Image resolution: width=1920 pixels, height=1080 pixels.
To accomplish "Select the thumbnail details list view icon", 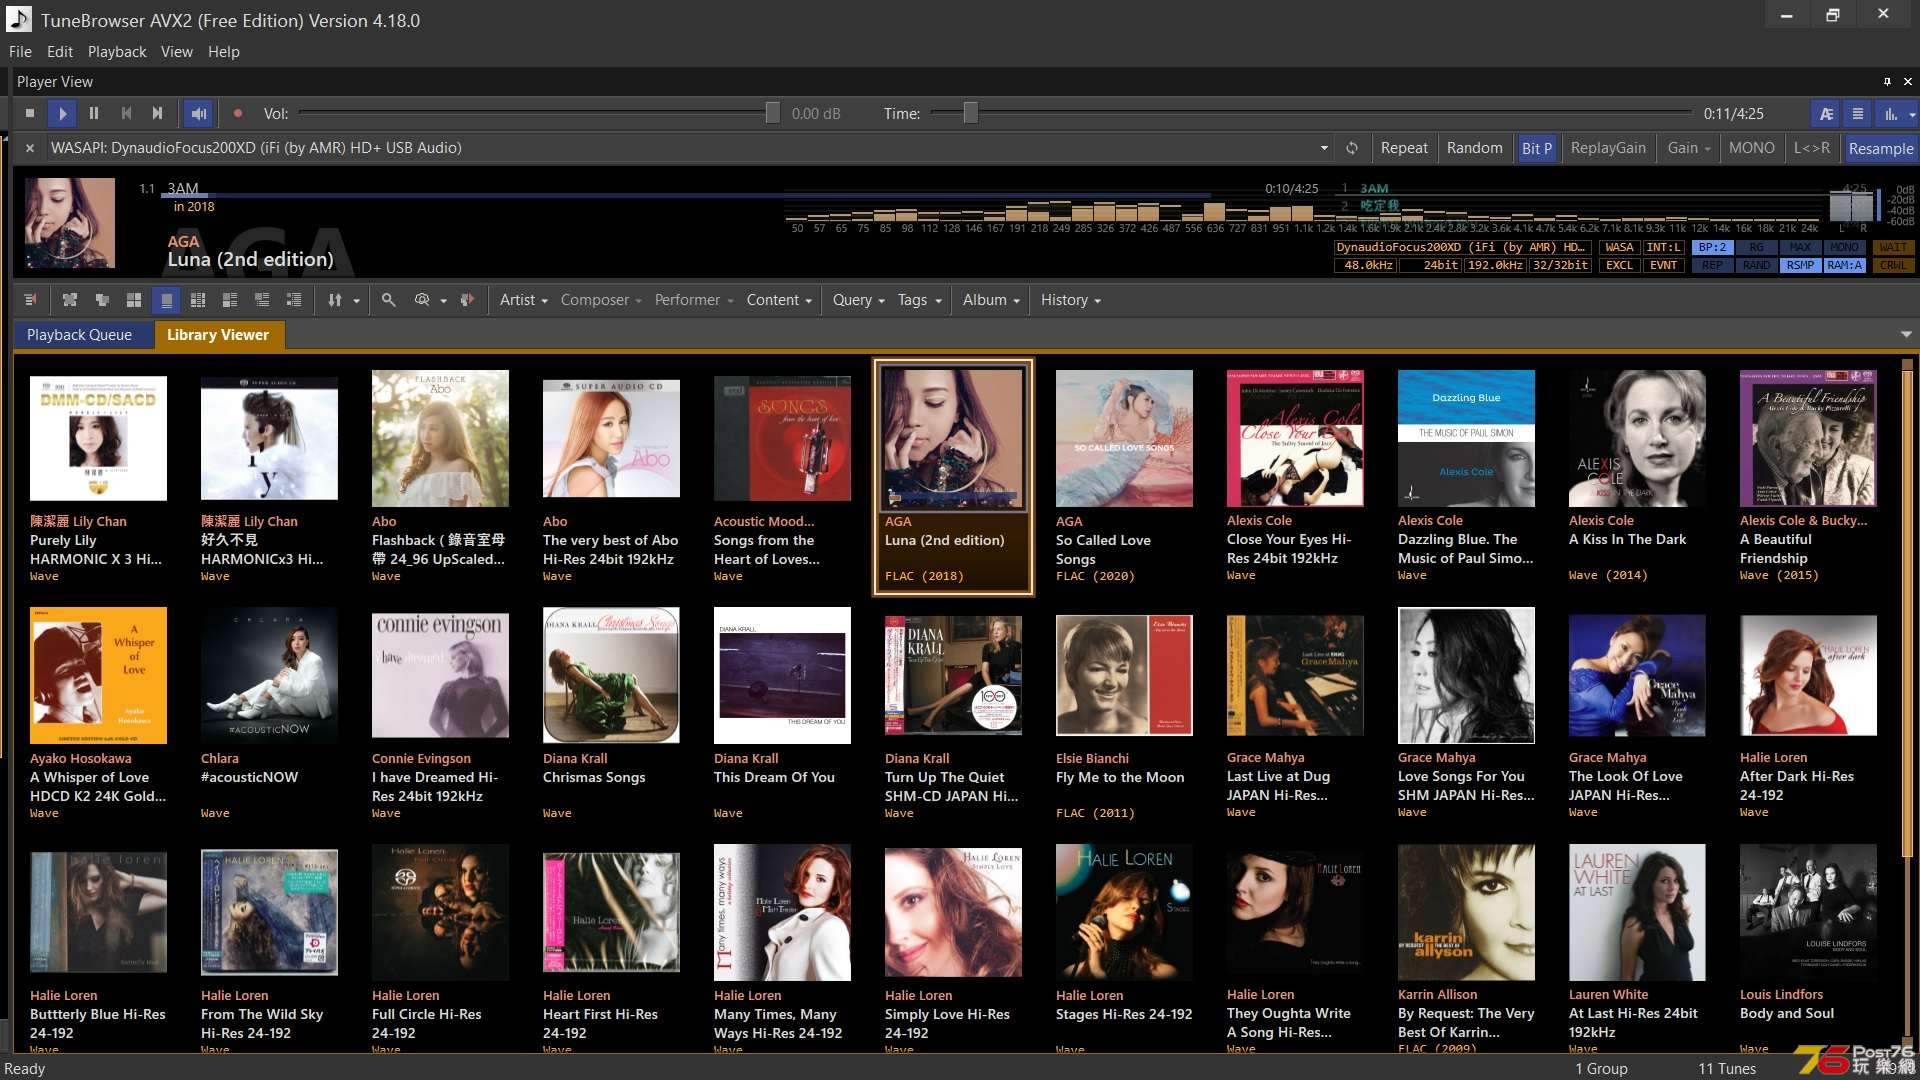I will pyautogui.click(x=262, y=300).
